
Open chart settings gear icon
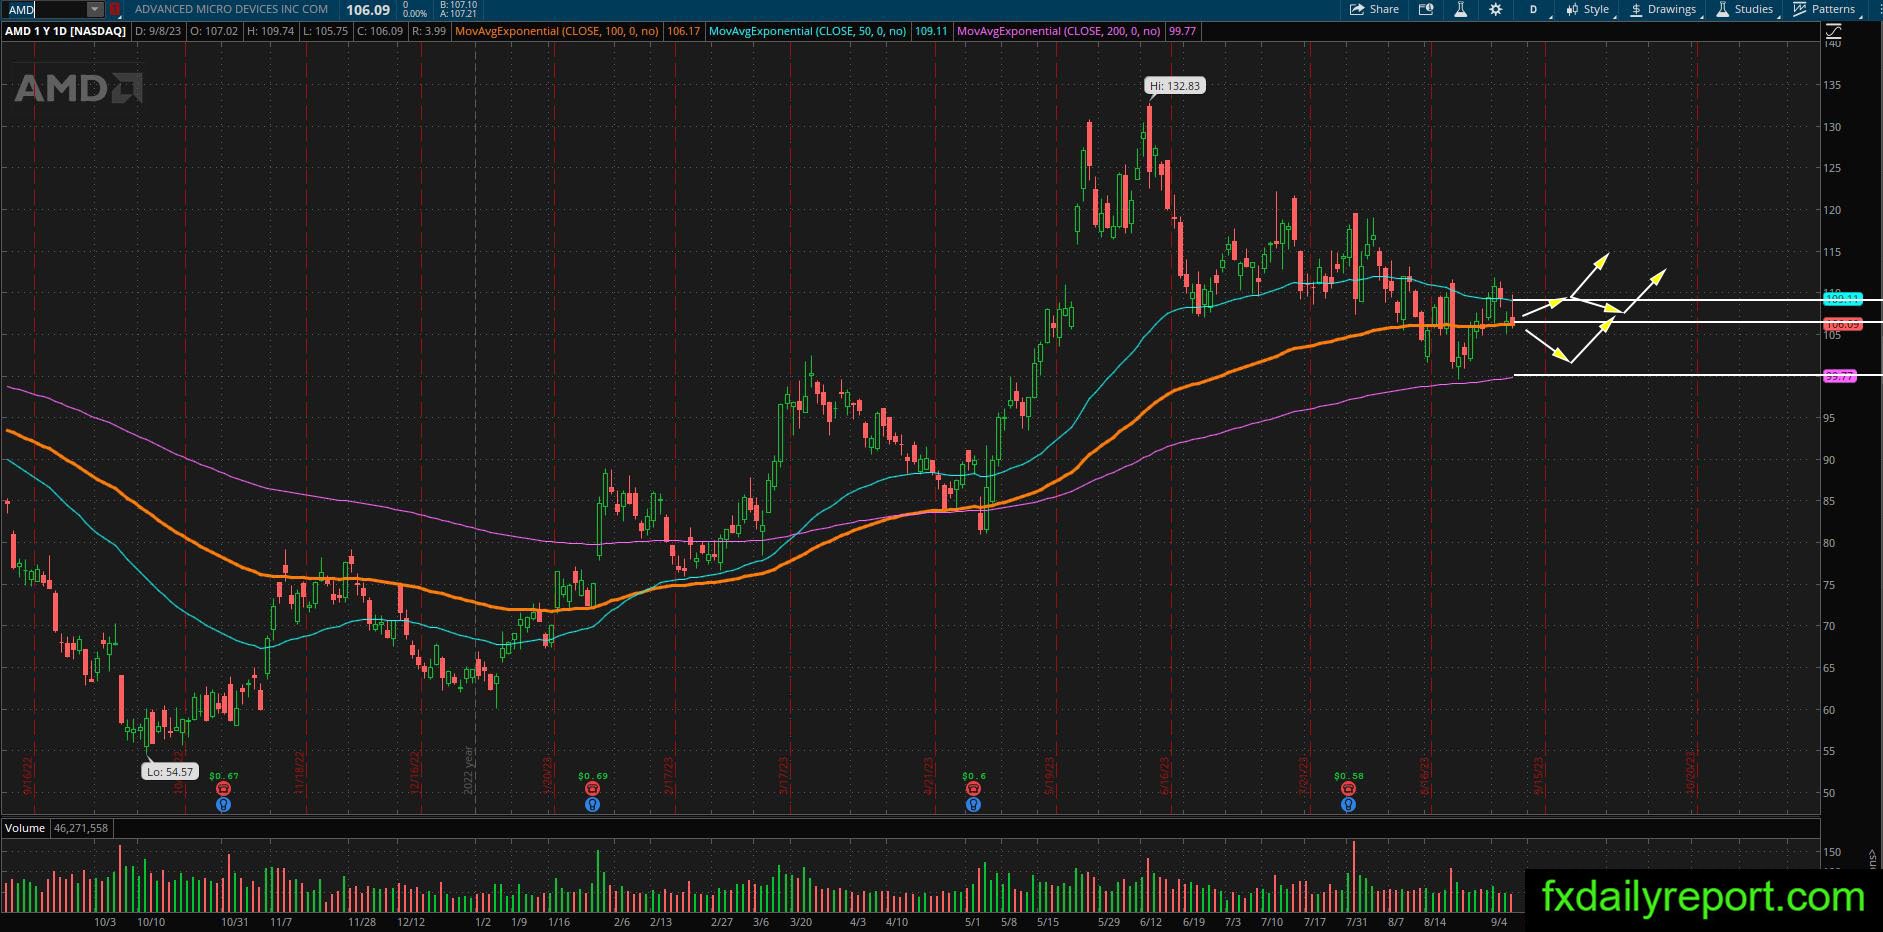[1495, 9]
